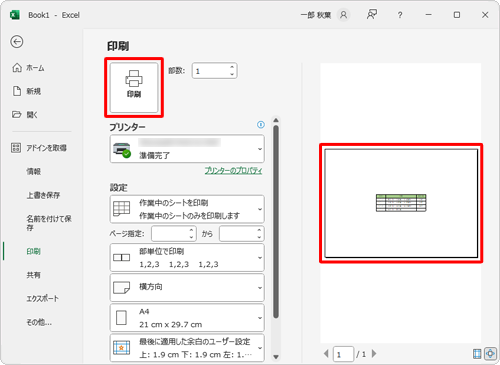Screen dimensions: 500x365
Task: Select 印刷 in the left sidebar
Action: coord(34,251)
